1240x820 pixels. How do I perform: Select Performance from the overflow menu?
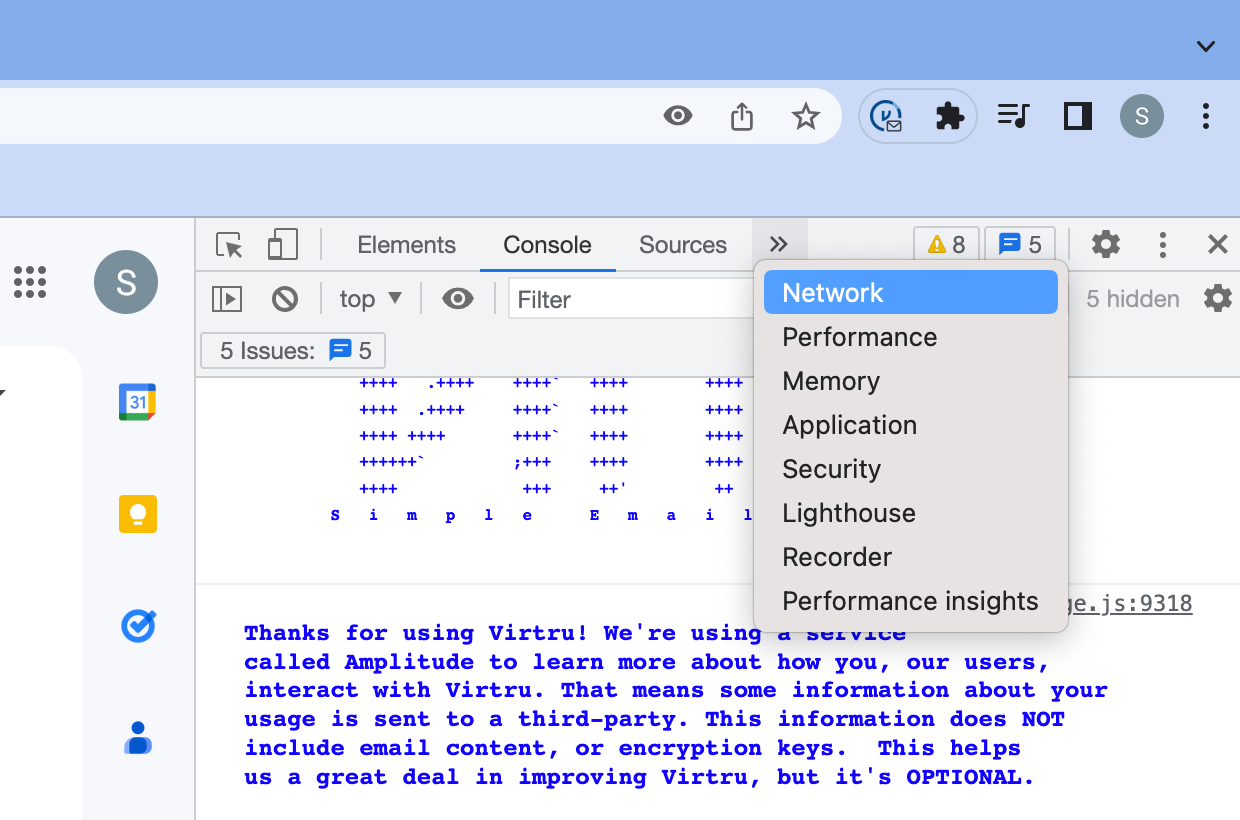pos(910,337)
